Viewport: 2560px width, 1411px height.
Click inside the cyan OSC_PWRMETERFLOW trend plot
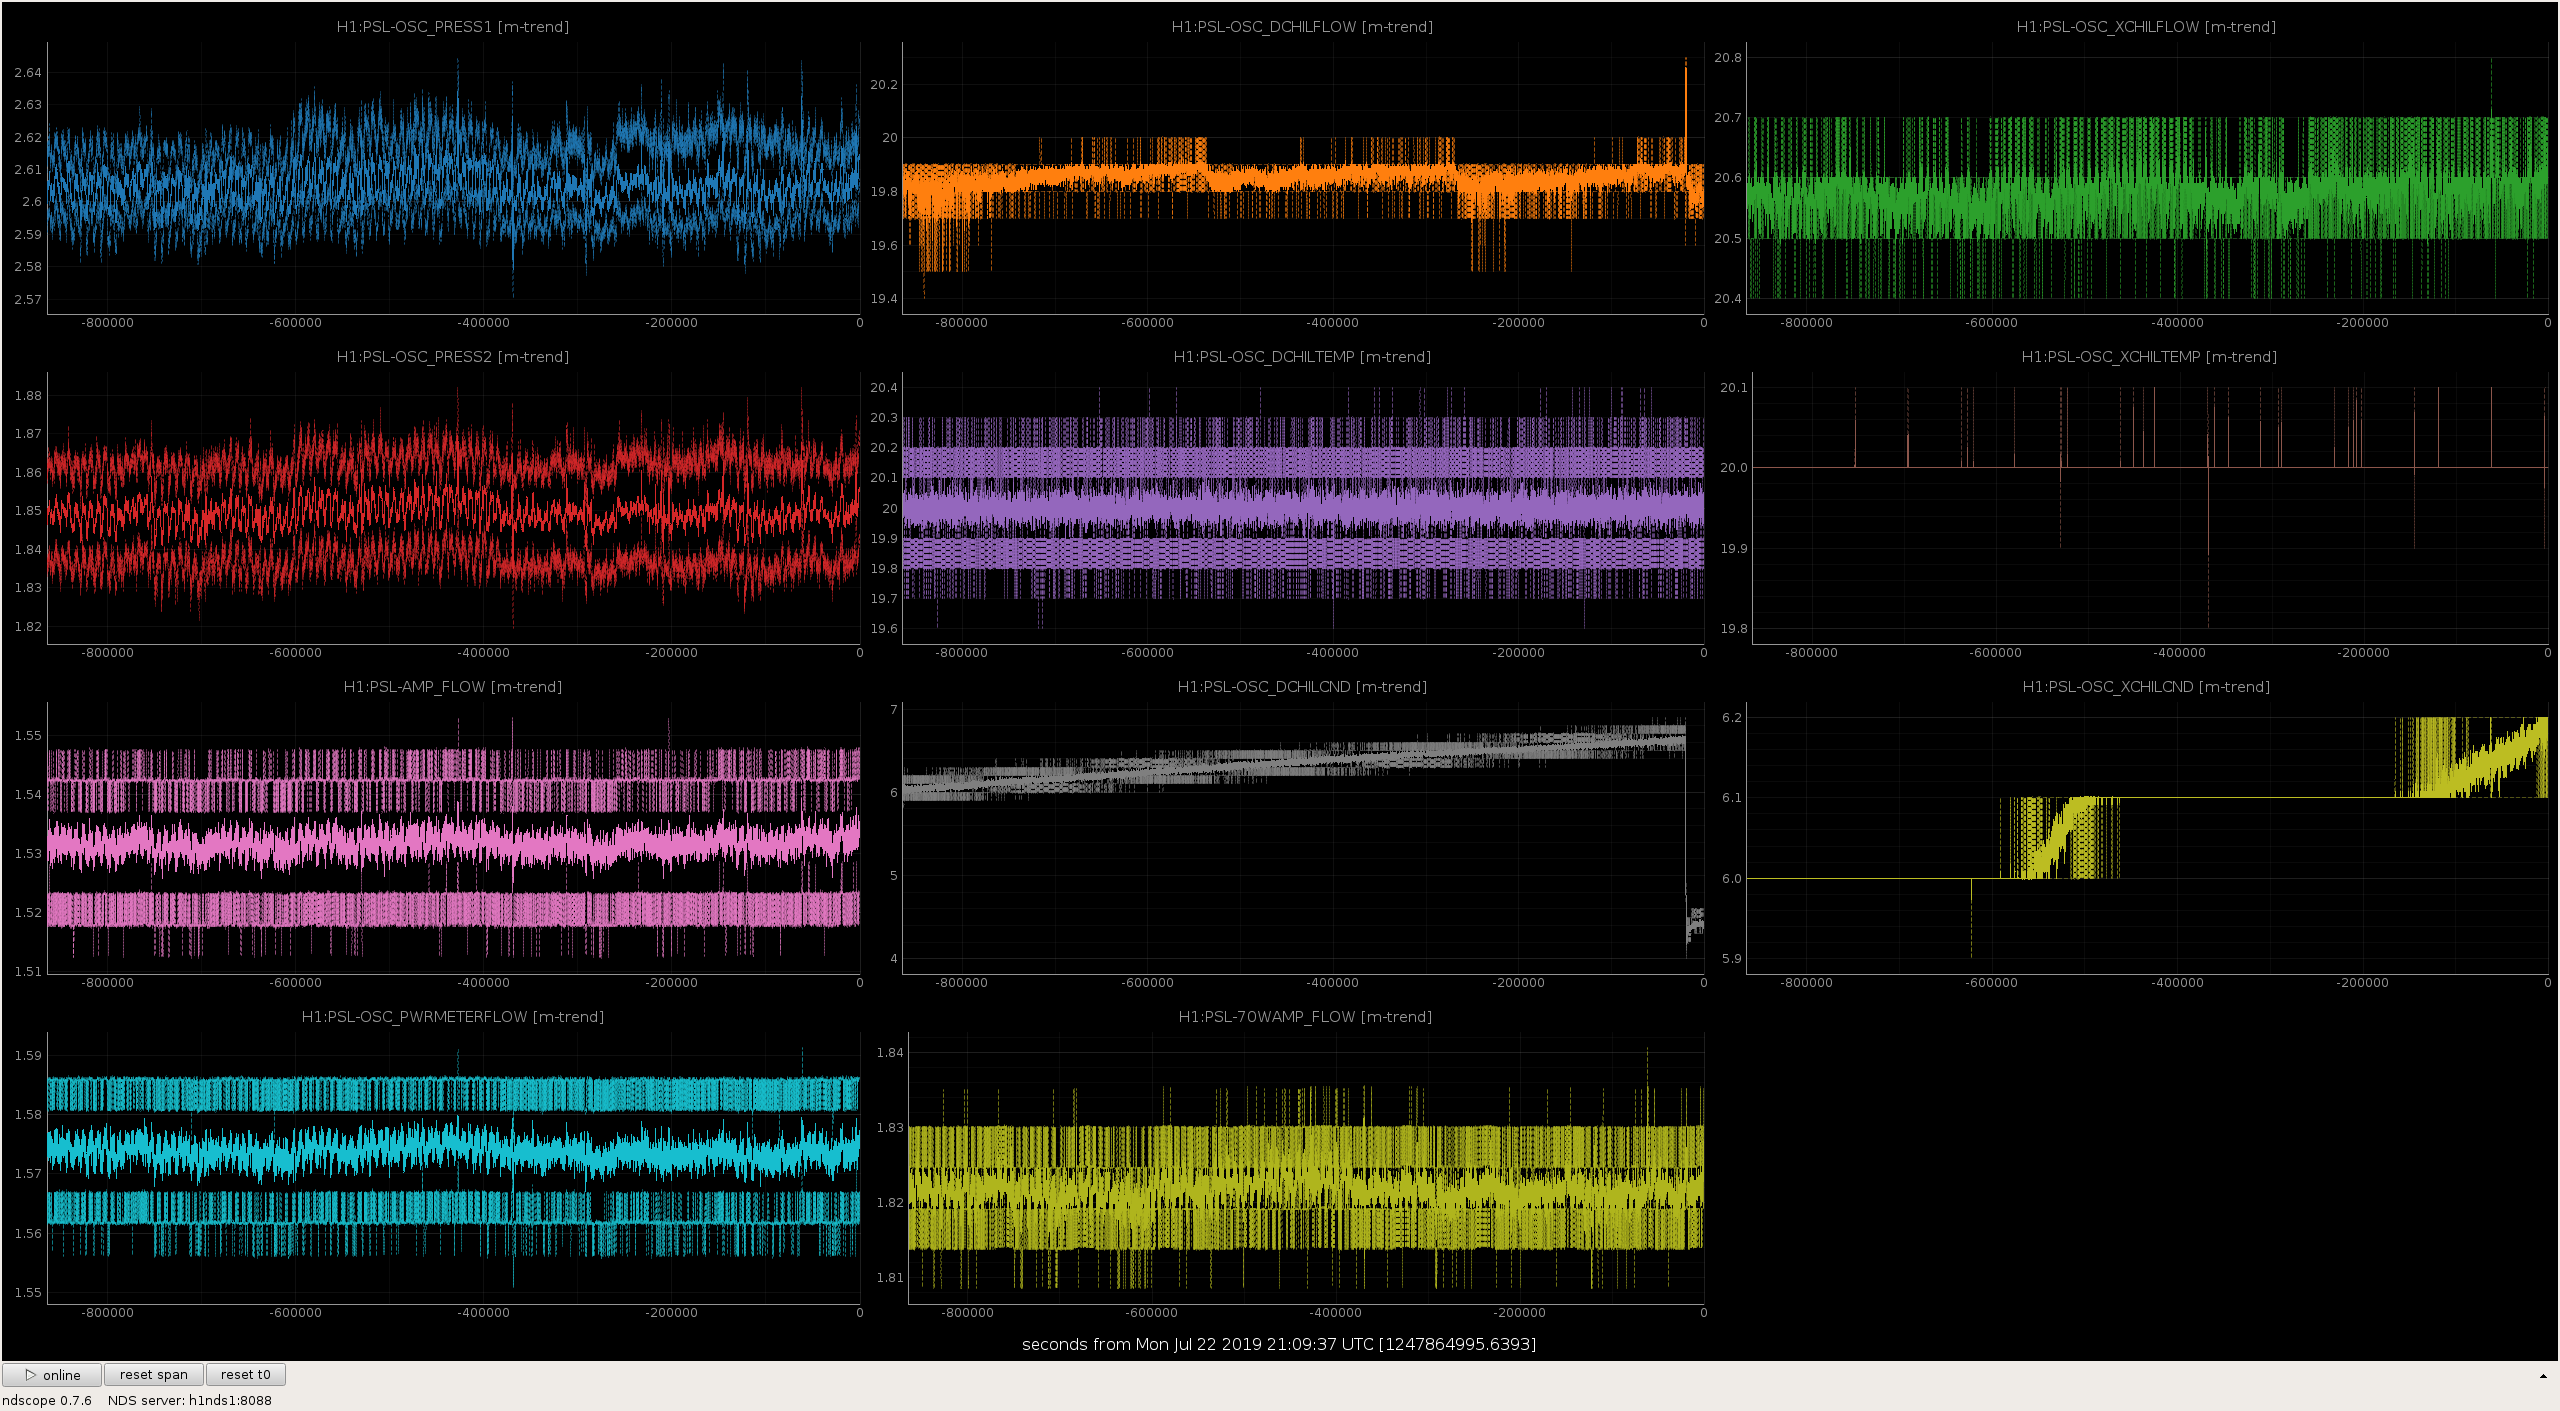[453, 1168]
